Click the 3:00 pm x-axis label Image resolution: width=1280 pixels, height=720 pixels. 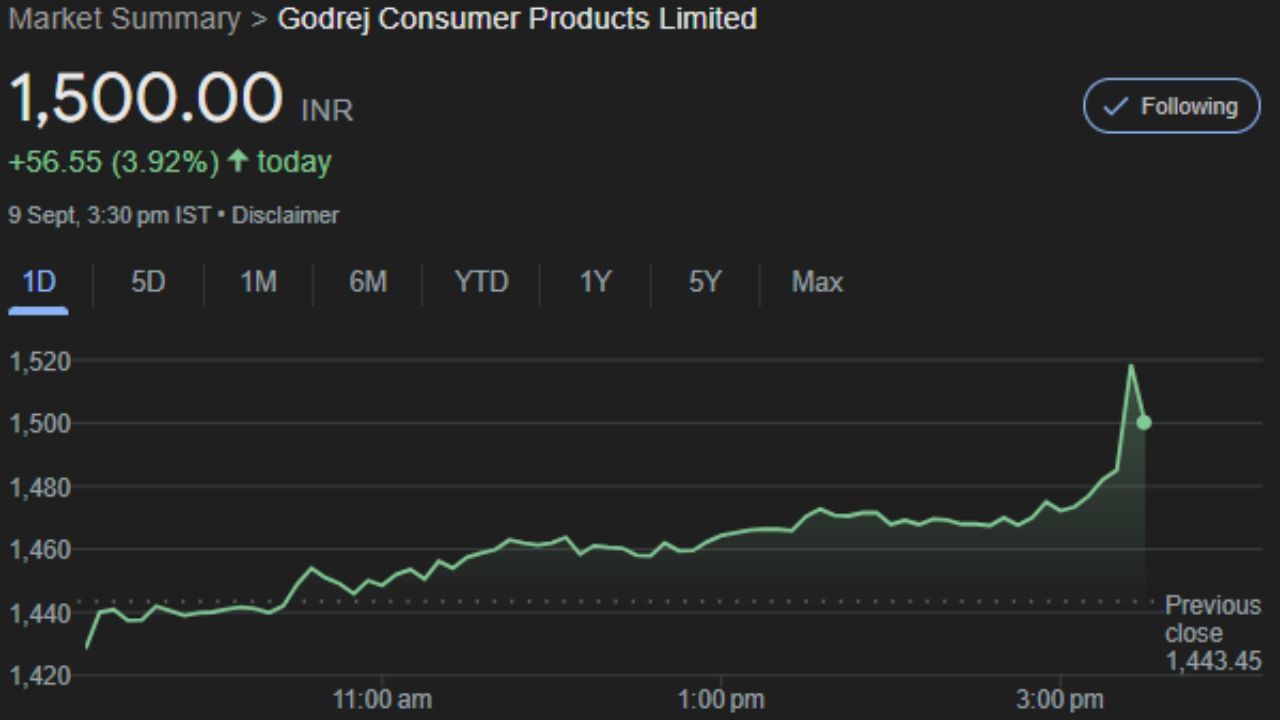pos(1061,700)
